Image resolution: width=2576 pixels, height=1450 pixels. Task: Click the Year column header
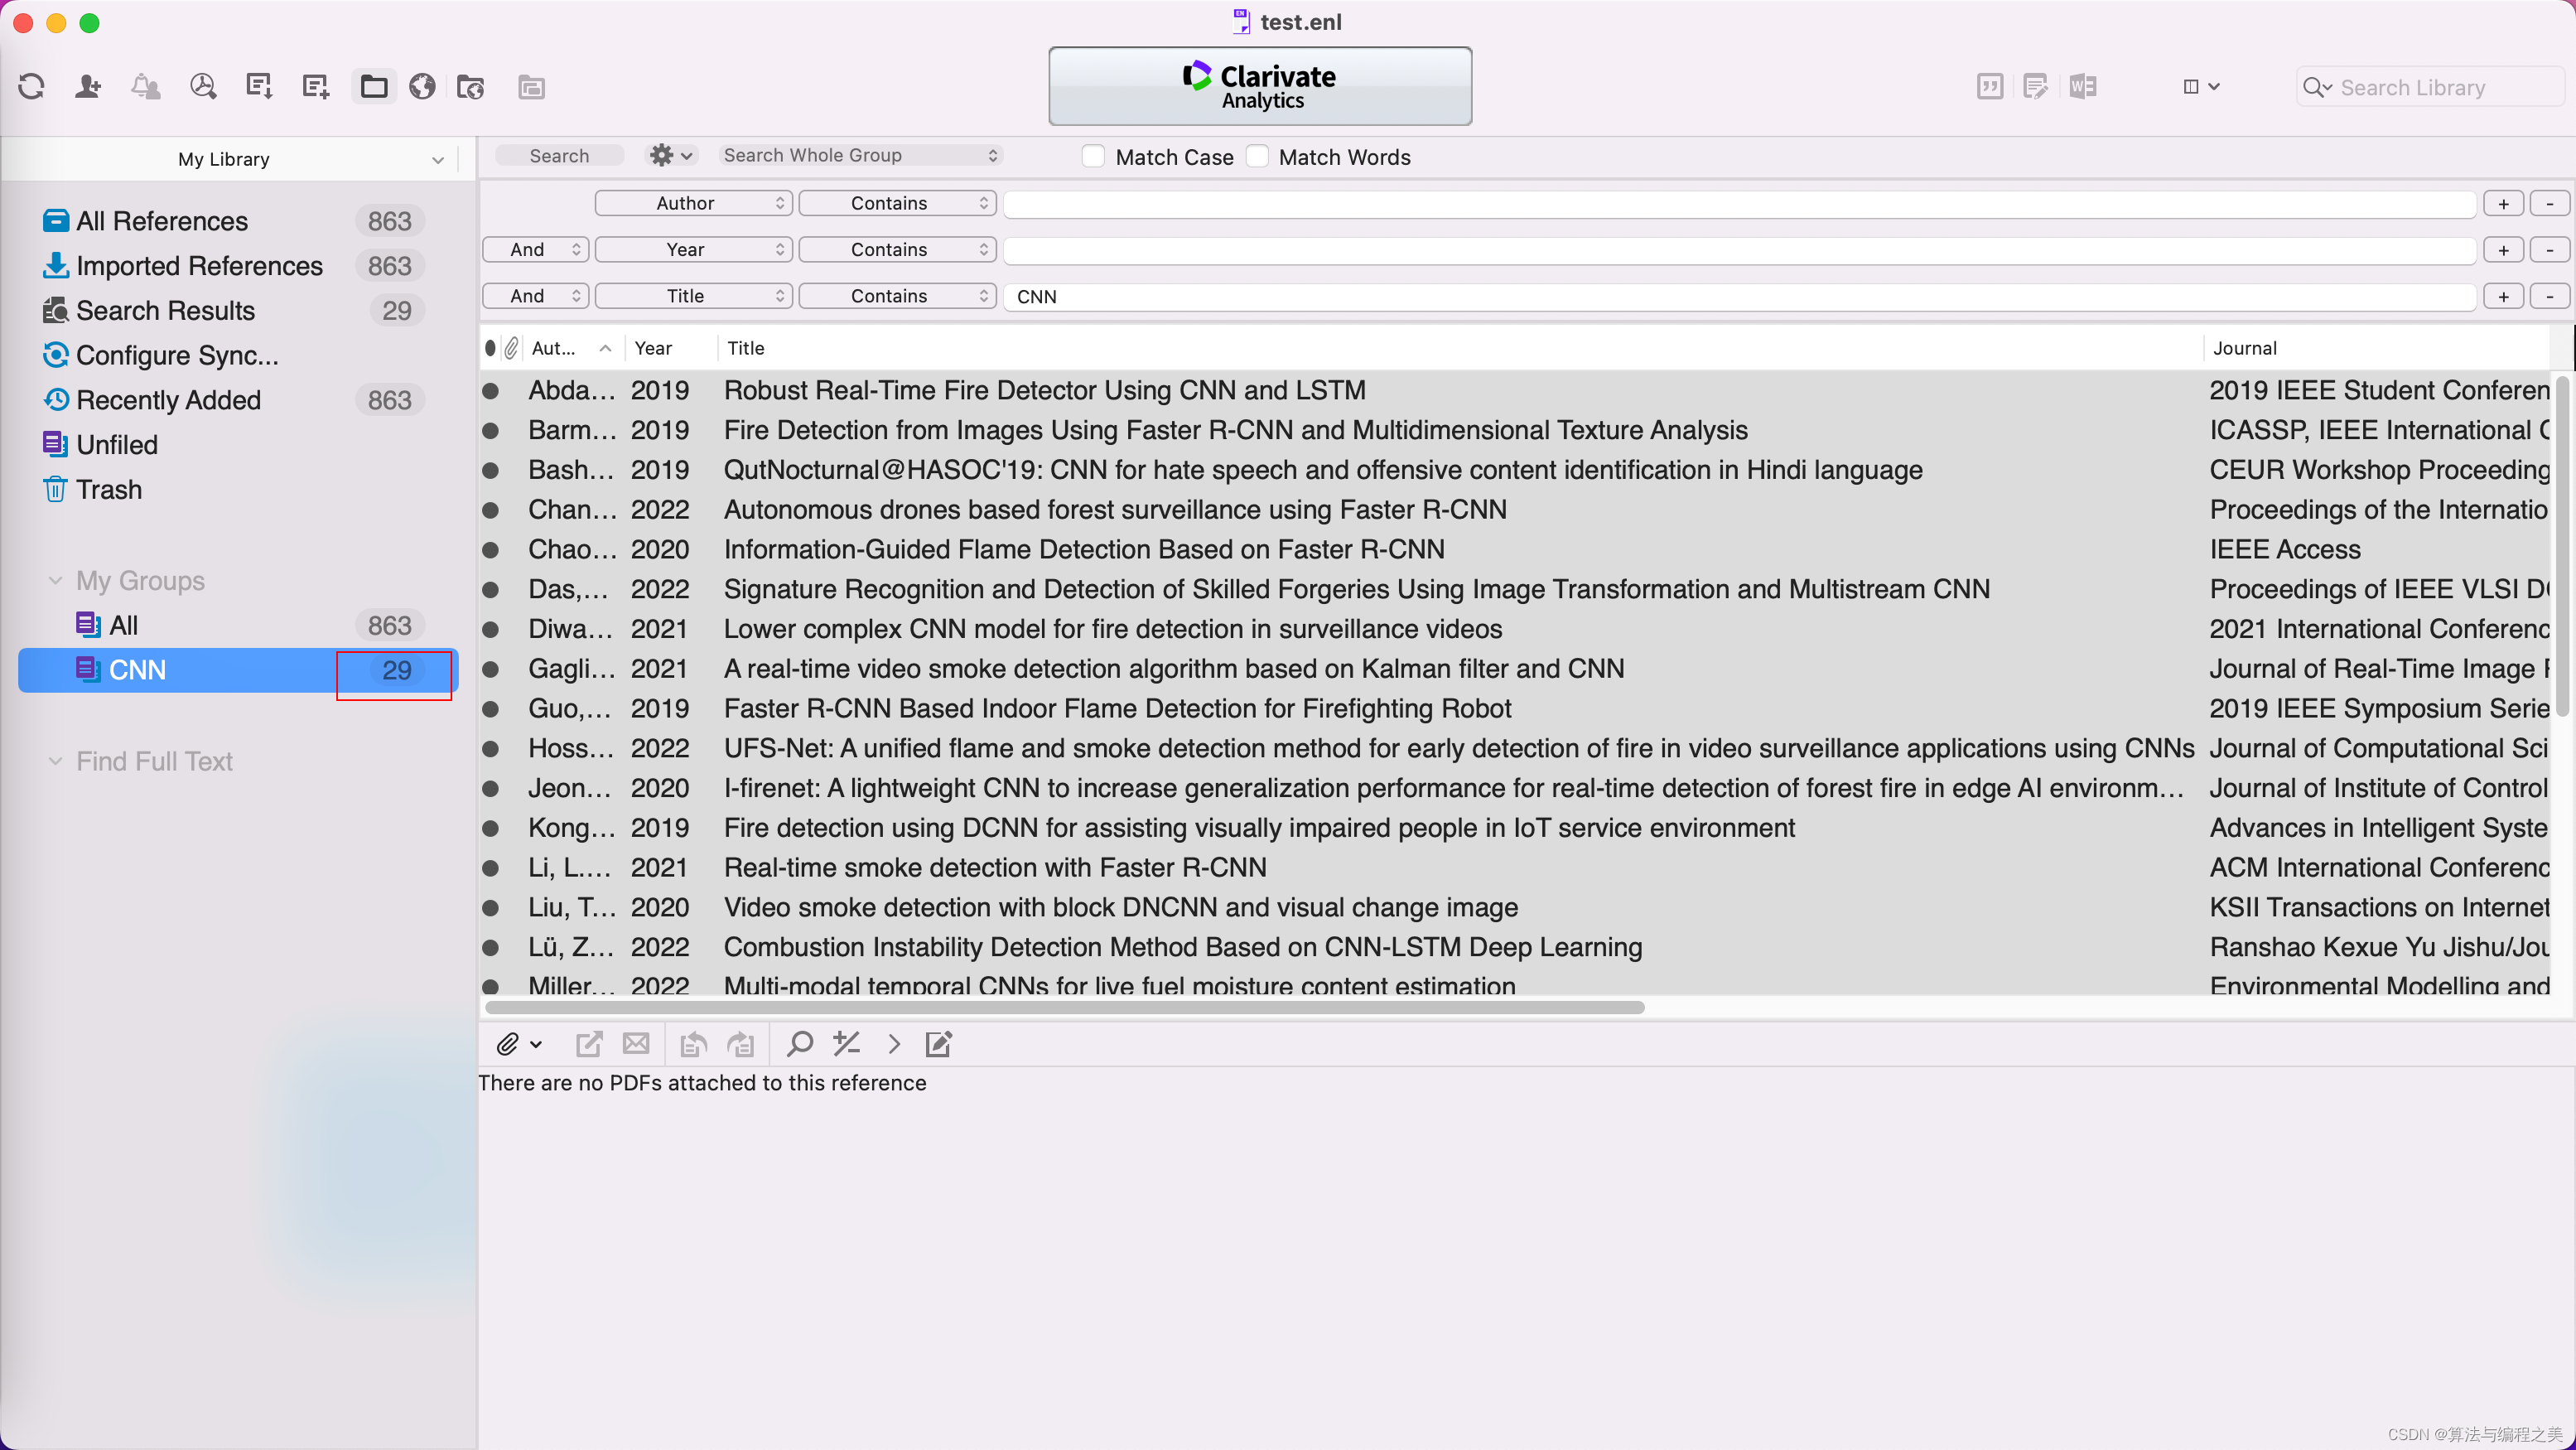pyautogui.click(x=653, y=348)
